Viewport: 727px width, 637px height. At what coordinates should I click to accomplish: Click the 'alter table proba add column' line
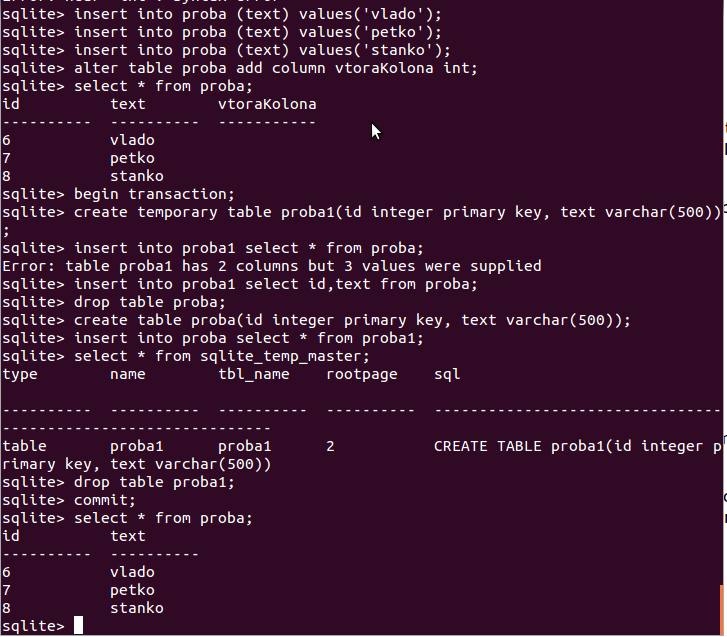click(240, 68)
